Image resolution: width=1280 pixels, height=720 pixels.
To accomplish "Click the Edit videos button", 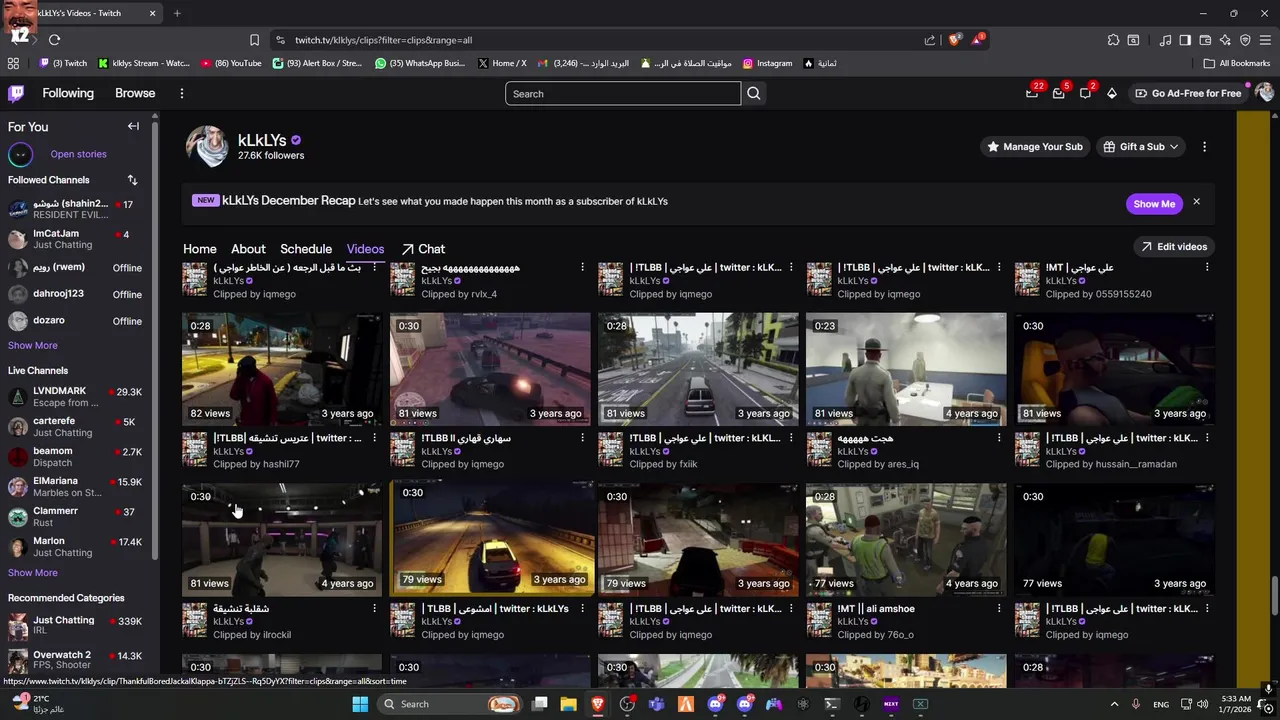I will pos(1174,246).
